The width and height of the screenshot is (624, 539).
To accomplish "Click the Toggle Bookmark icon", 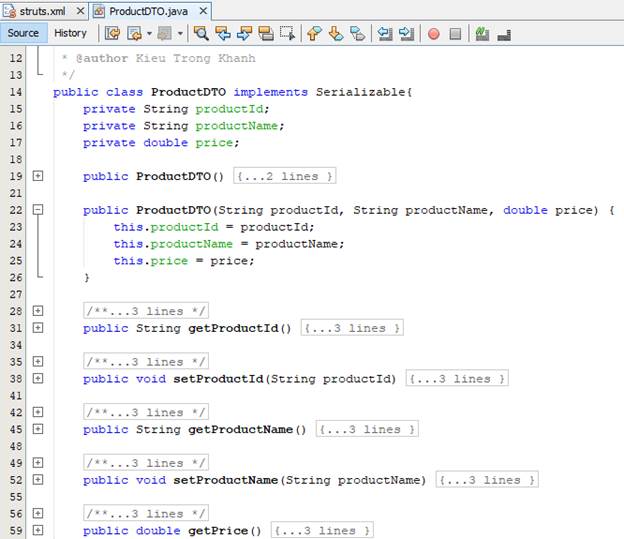I will (357, 33).
